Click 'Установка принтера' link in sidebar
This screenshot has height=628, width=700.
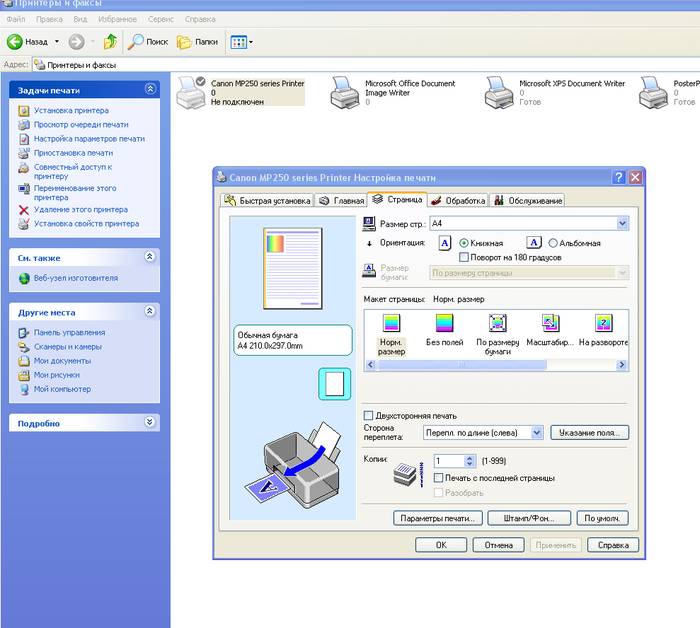[71, 111]
